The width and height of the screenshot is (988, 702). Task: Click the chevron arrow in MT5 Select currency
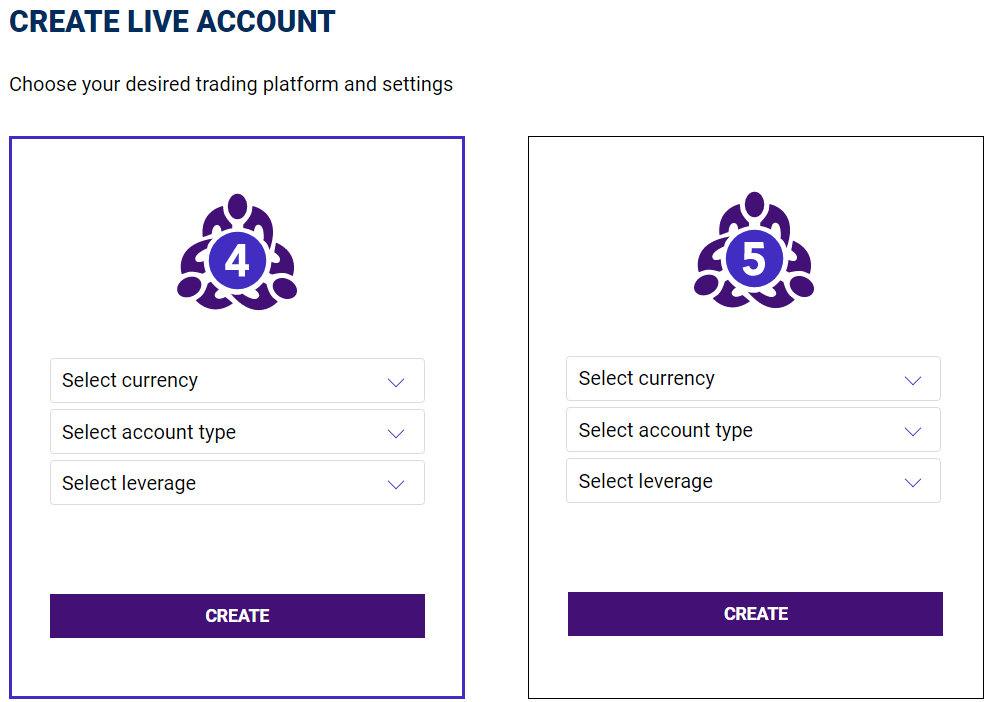tap(913, 380)
